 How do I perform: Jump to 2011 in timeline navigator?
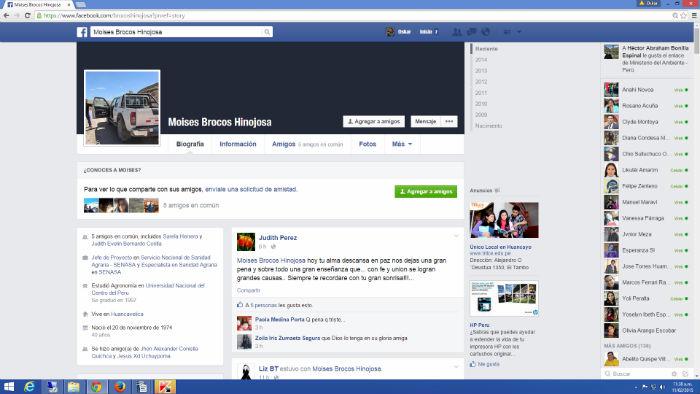[481, 93]
